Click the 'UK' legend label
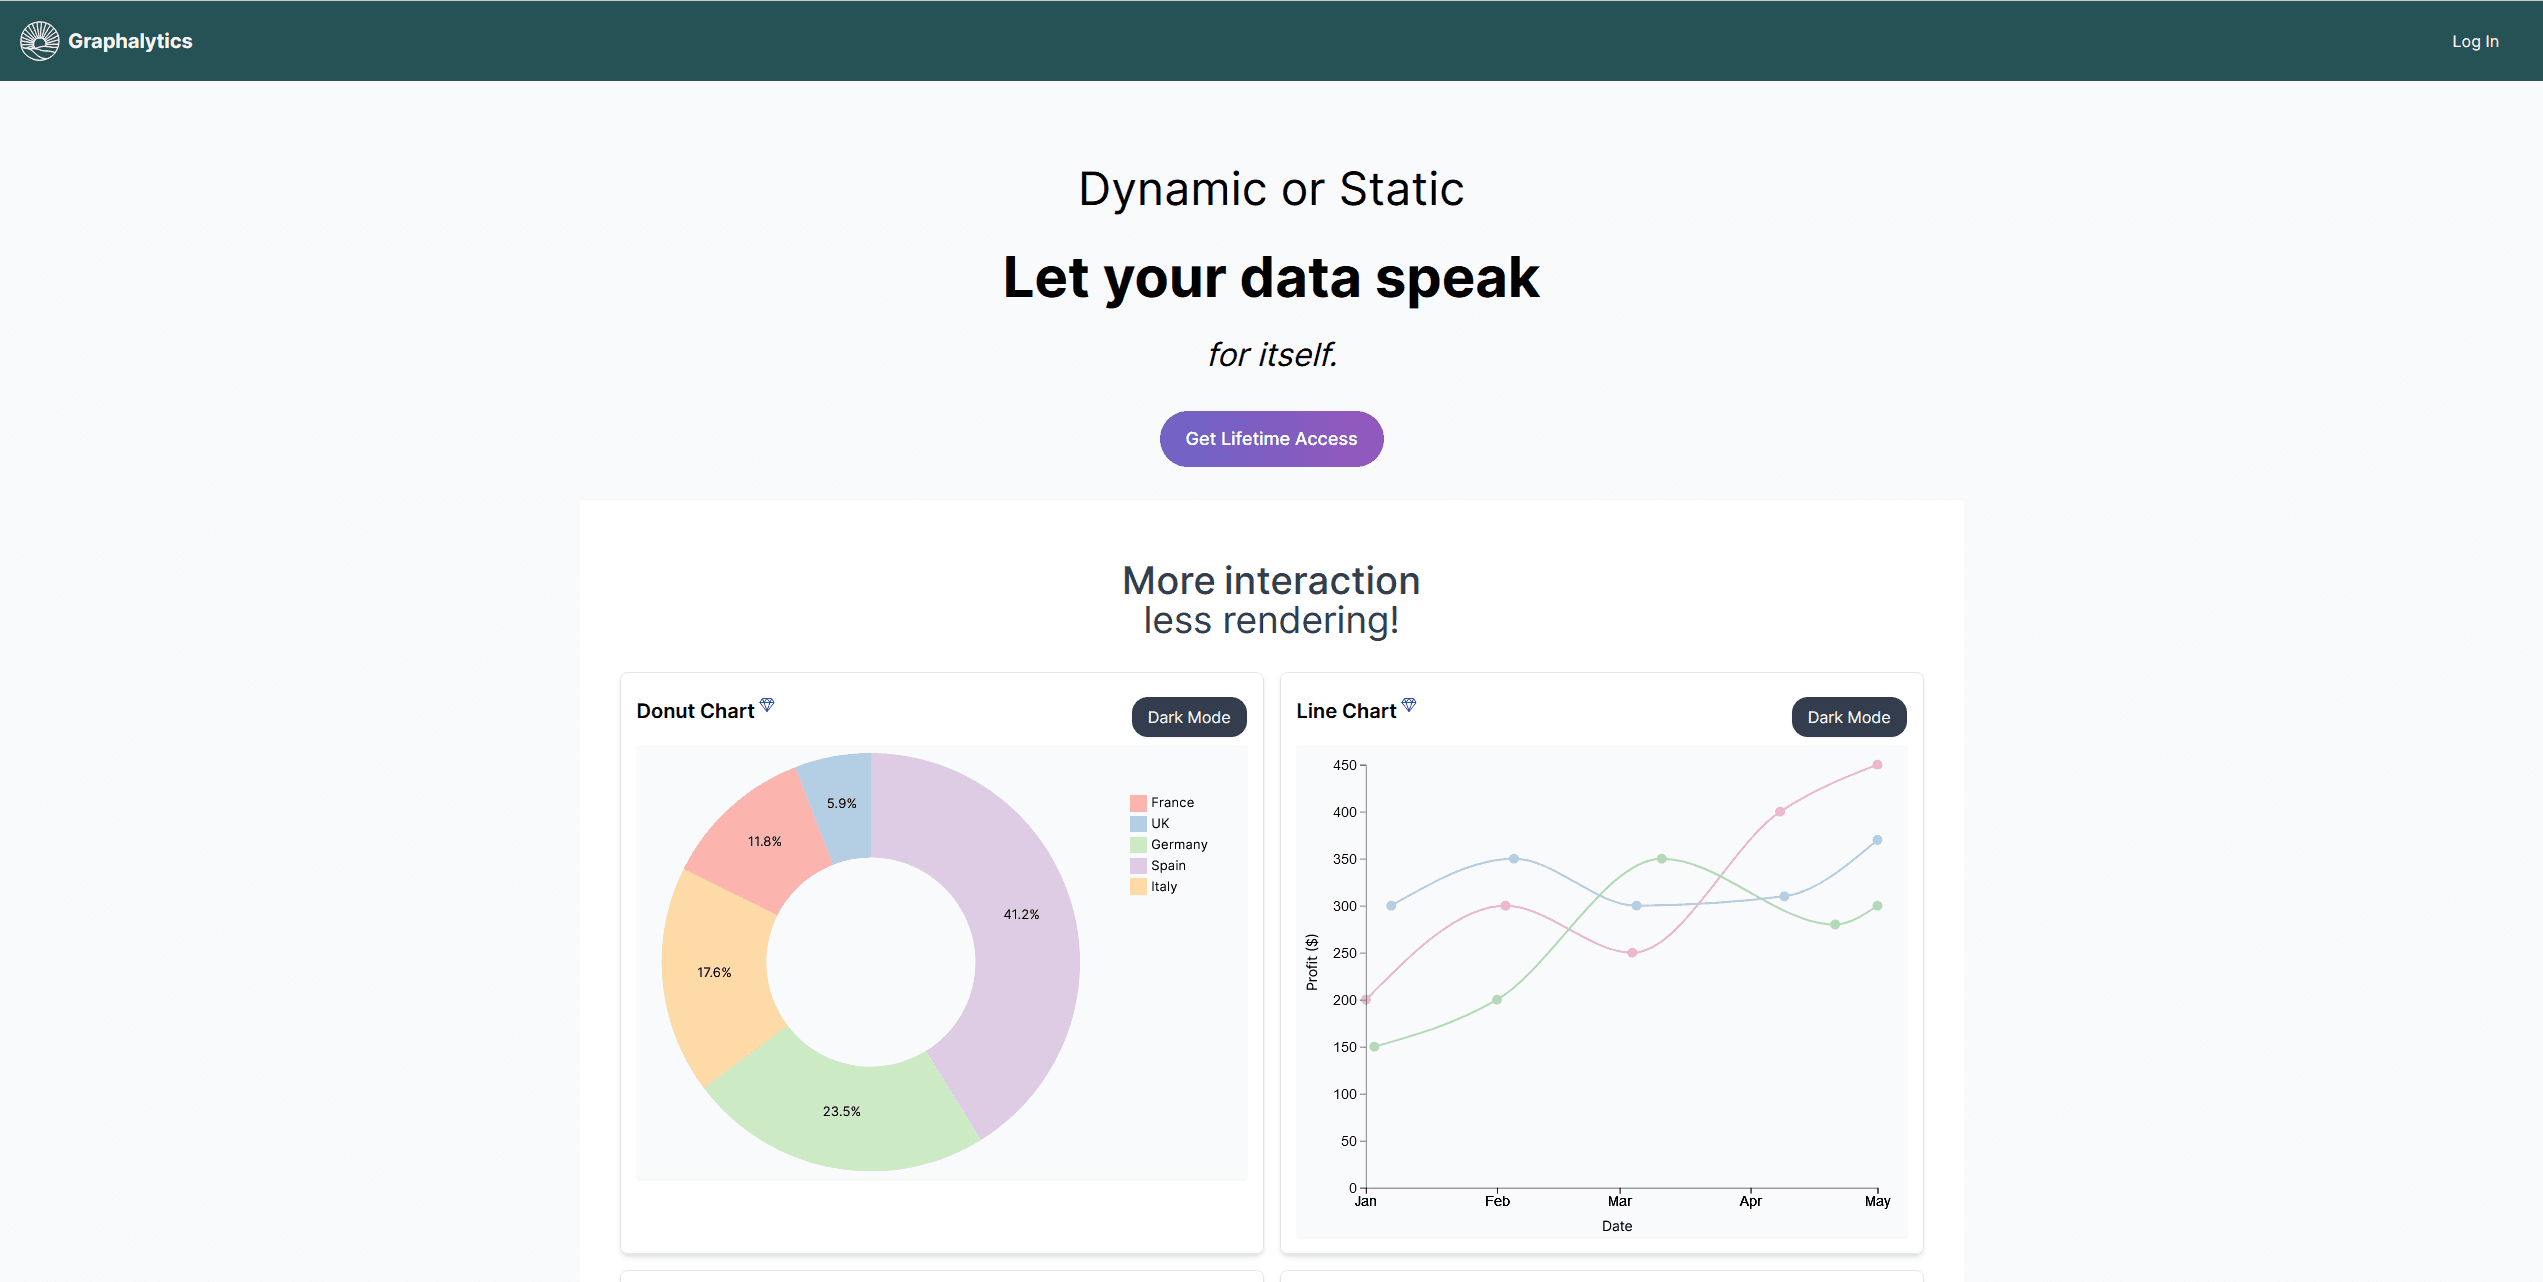The width and height of the screenshot is (2543, 1282). click(x=1160, y=824)
